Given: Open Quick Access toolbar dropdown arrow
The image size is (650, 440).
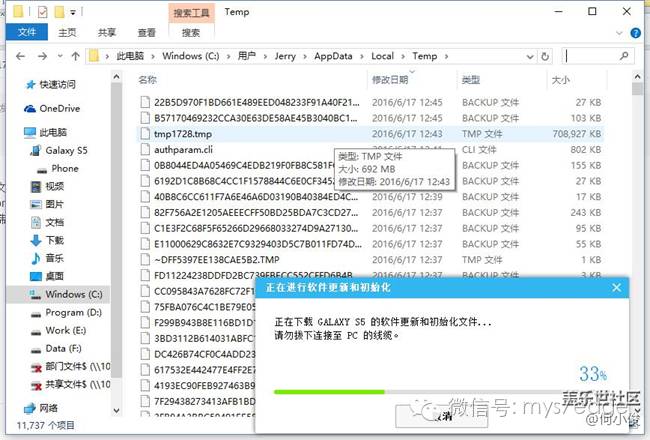Looking at the screenshot, I should point(73,13).
